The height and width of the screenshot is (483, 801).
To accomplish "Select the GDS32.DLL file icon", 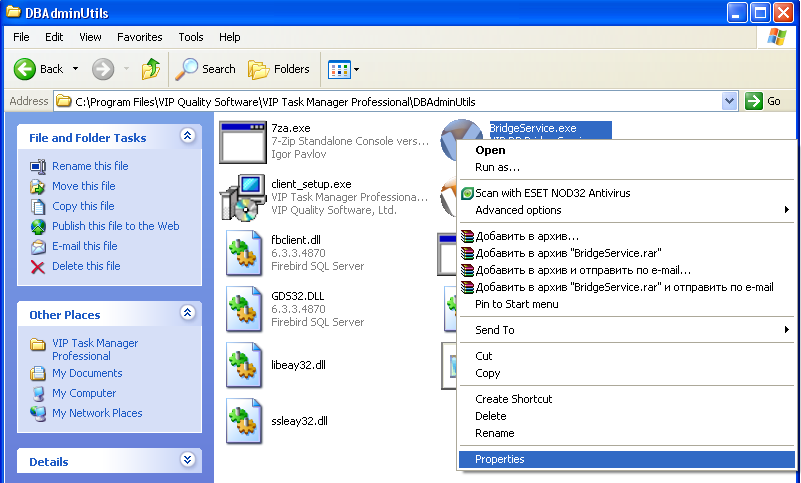I will pyautogui.click(x=243, y=309).
